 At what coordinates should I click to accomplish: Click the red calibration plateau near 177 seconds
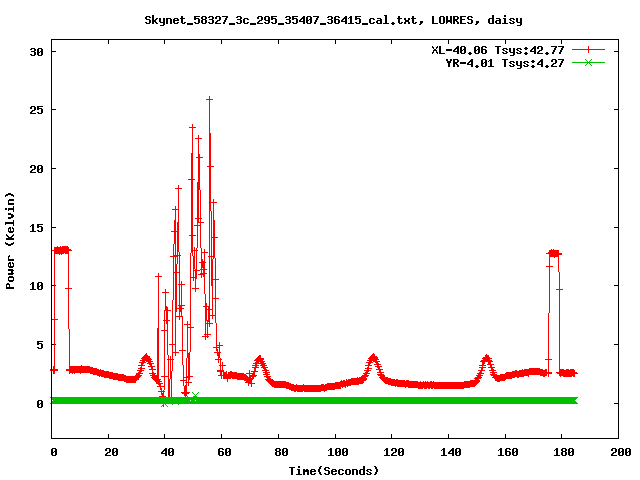[554, 253]
